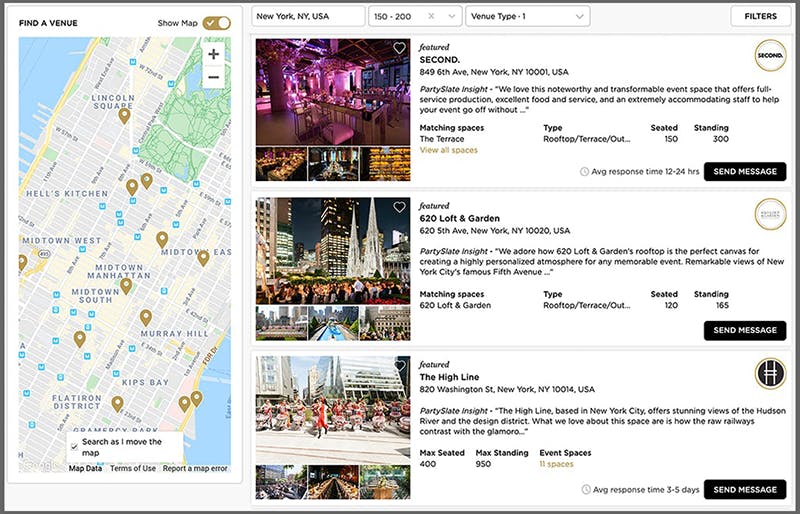Zoom in on the map
The image size is (800, 514).
(214, 54)
